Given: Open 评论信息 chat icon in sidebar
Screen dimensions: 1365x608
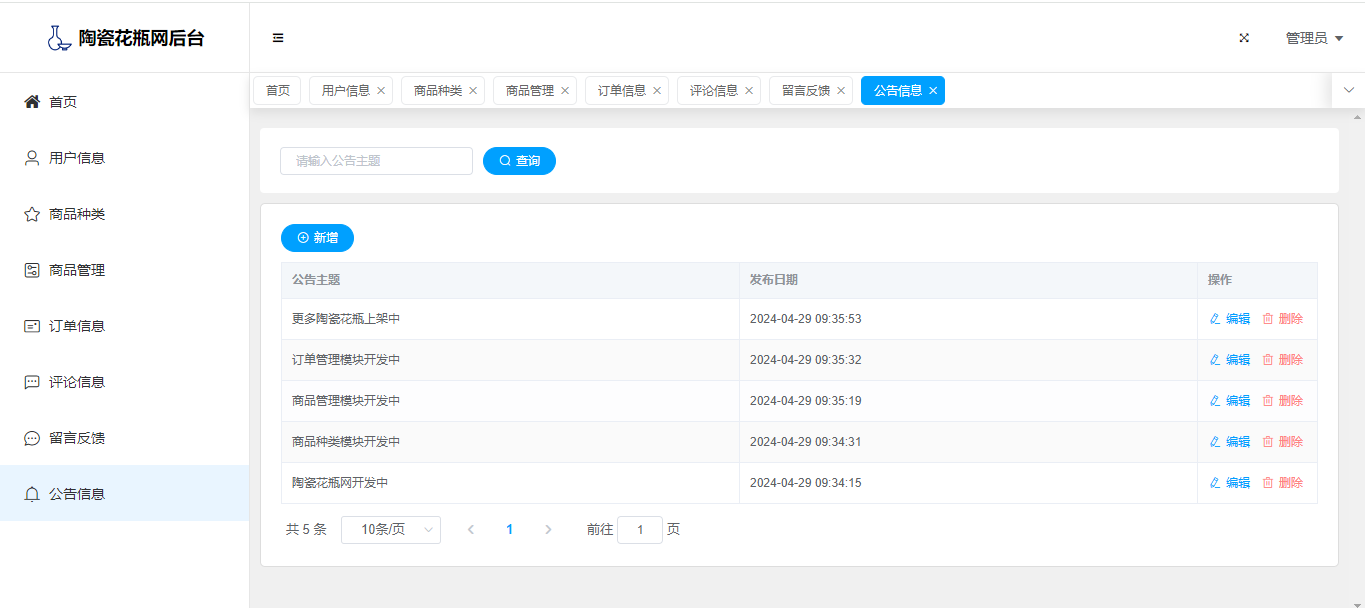Looking at the screenshot, I should click(x=32, y=382).
